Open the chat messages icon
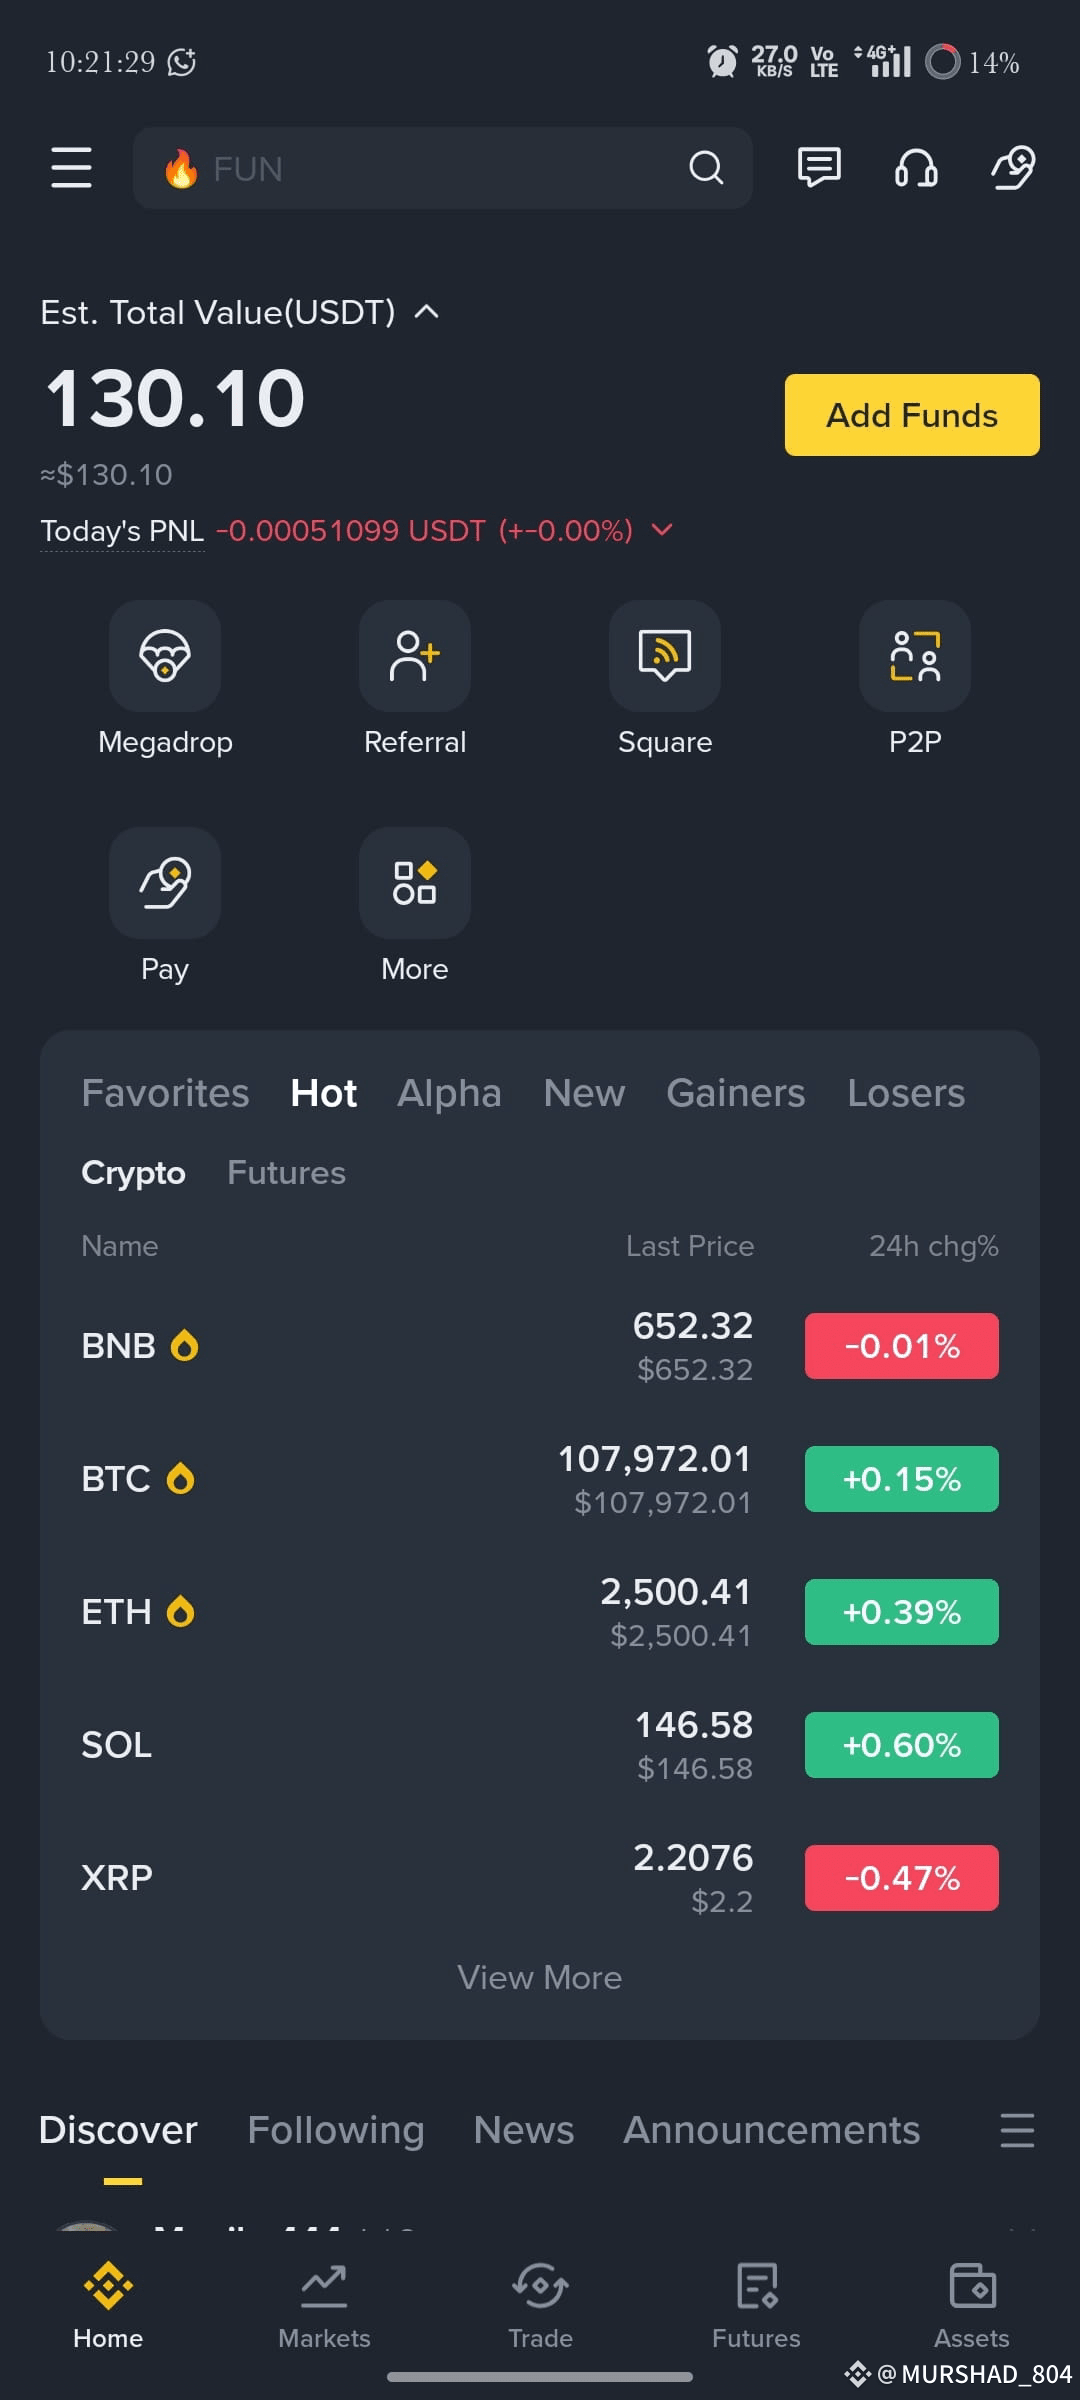 click(819, 167)
